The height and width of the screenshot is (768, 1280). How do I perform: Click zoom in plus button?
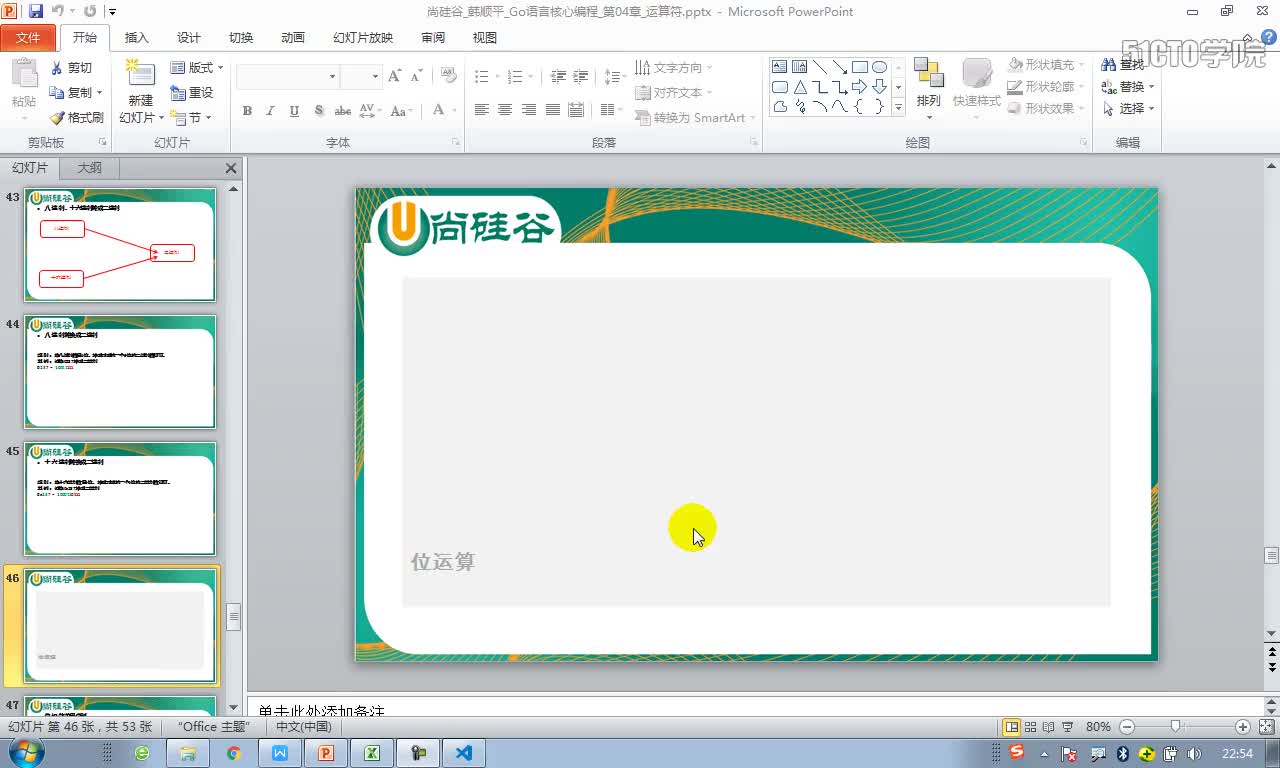coord(1243,727)
